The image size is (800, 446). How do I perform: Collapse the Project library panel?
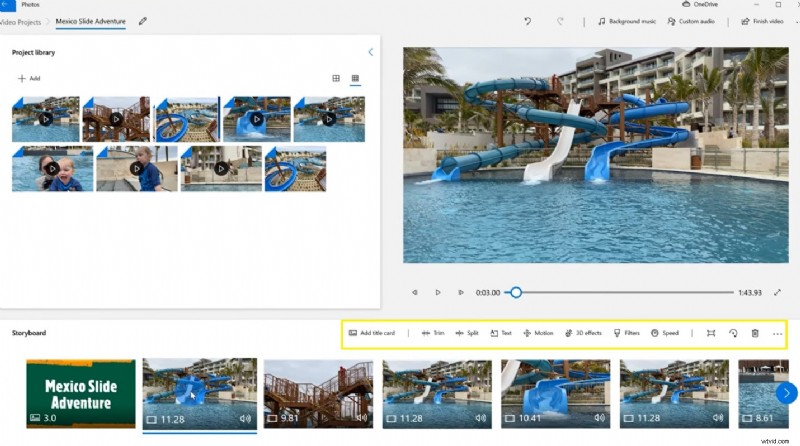[370, 52]
